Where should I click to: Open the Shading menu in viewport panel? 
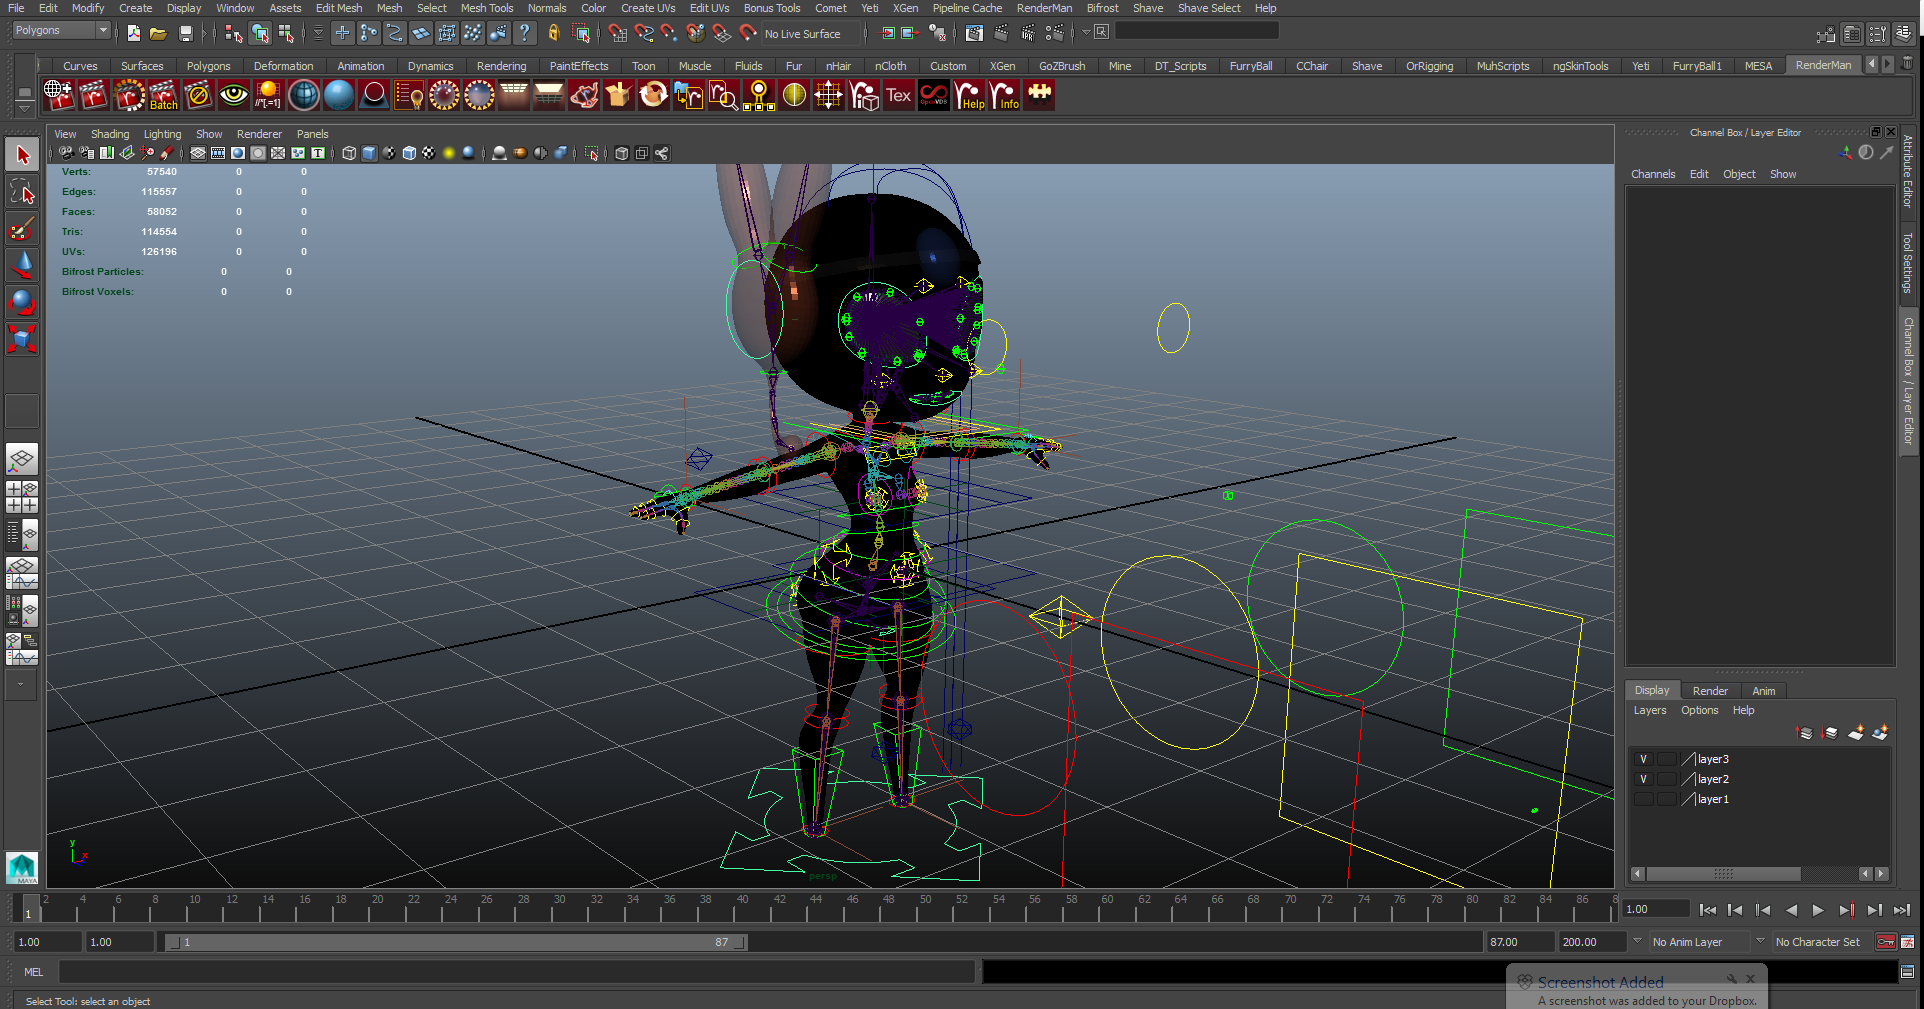pyautogui.click(x=110, y=134)
